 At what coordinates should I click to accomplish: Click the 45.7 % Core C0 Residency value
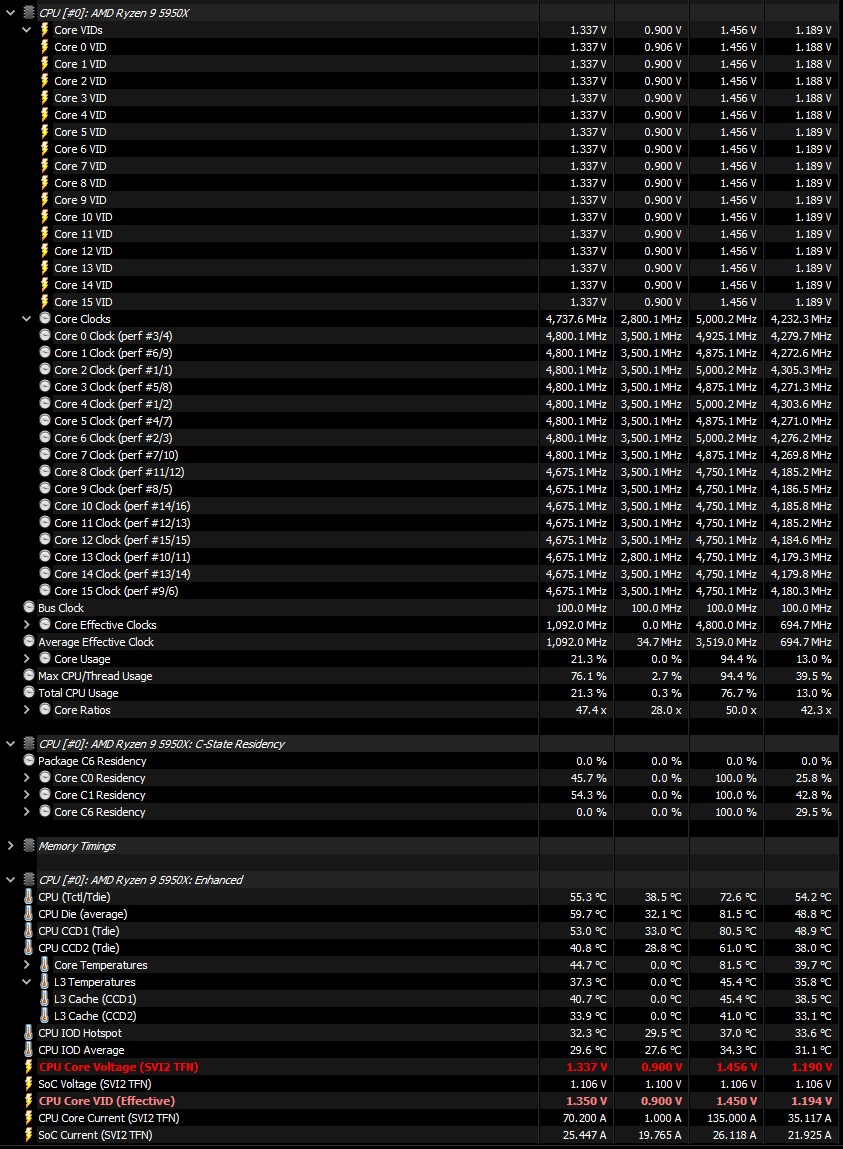[589, 777]
